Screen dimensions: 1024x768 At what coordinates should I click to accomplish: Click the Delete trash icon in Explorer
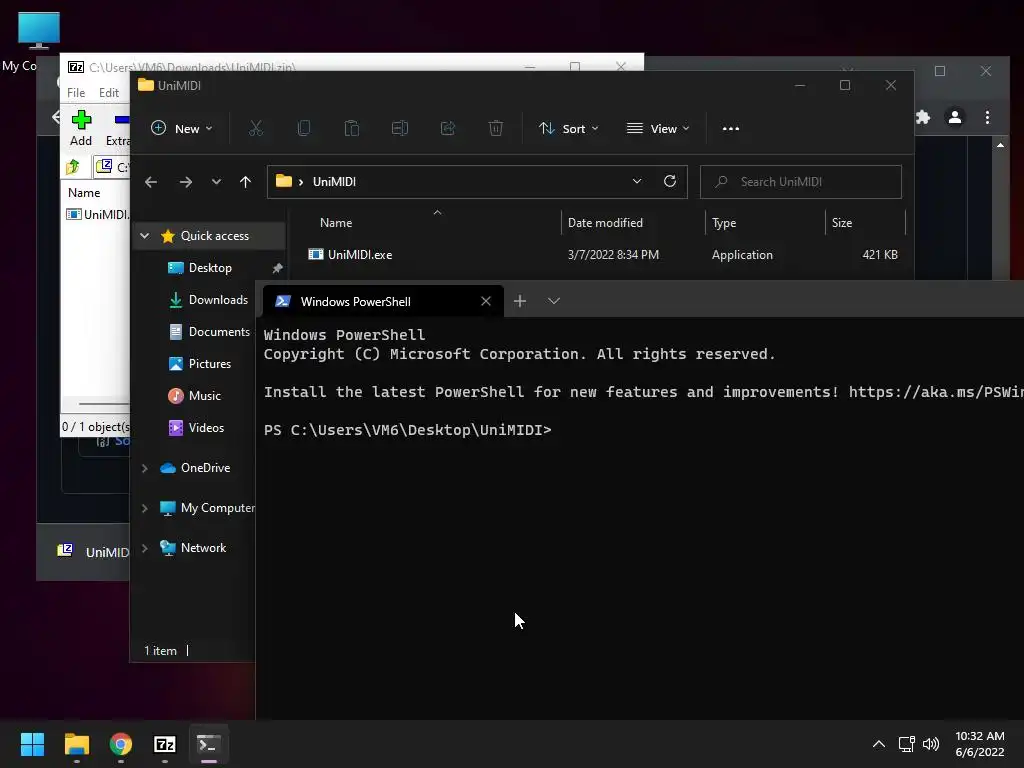(x=496, y=128)
